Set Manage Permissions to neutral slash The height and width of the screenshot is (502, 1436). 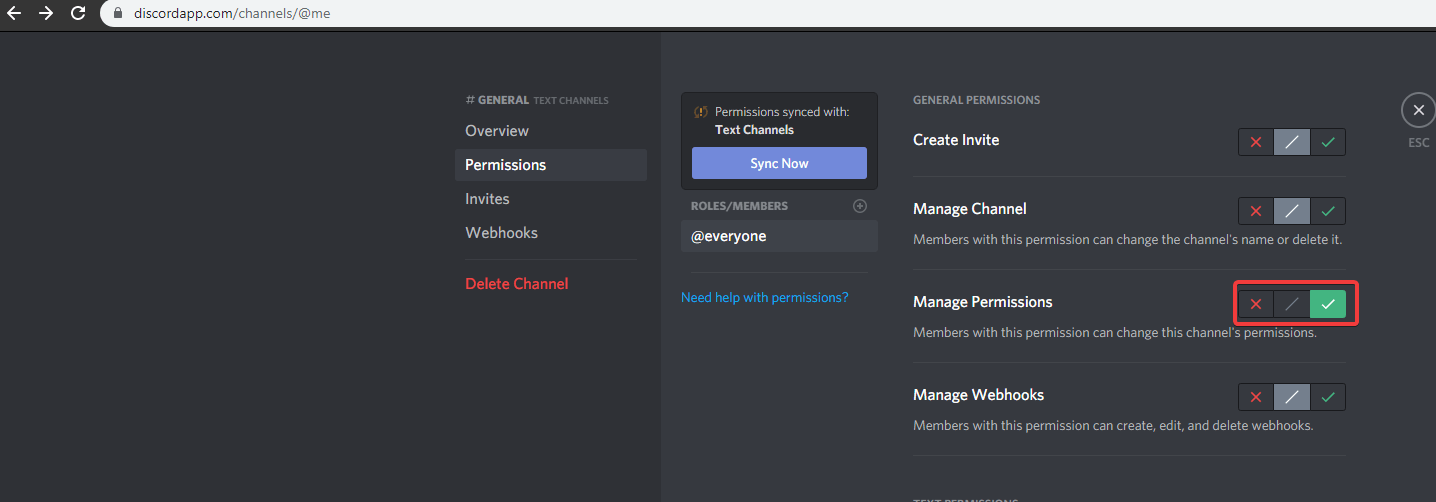(x=1292, y=304)
